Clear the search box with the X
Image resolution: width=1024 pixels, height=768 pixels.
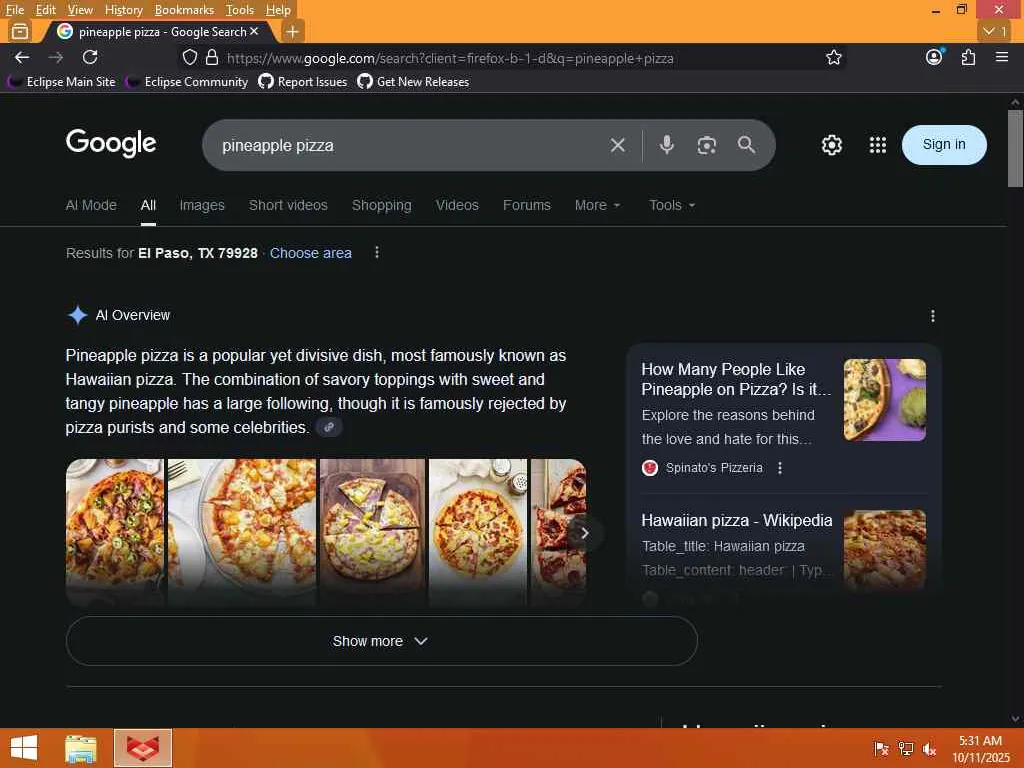tap(618, 145)
